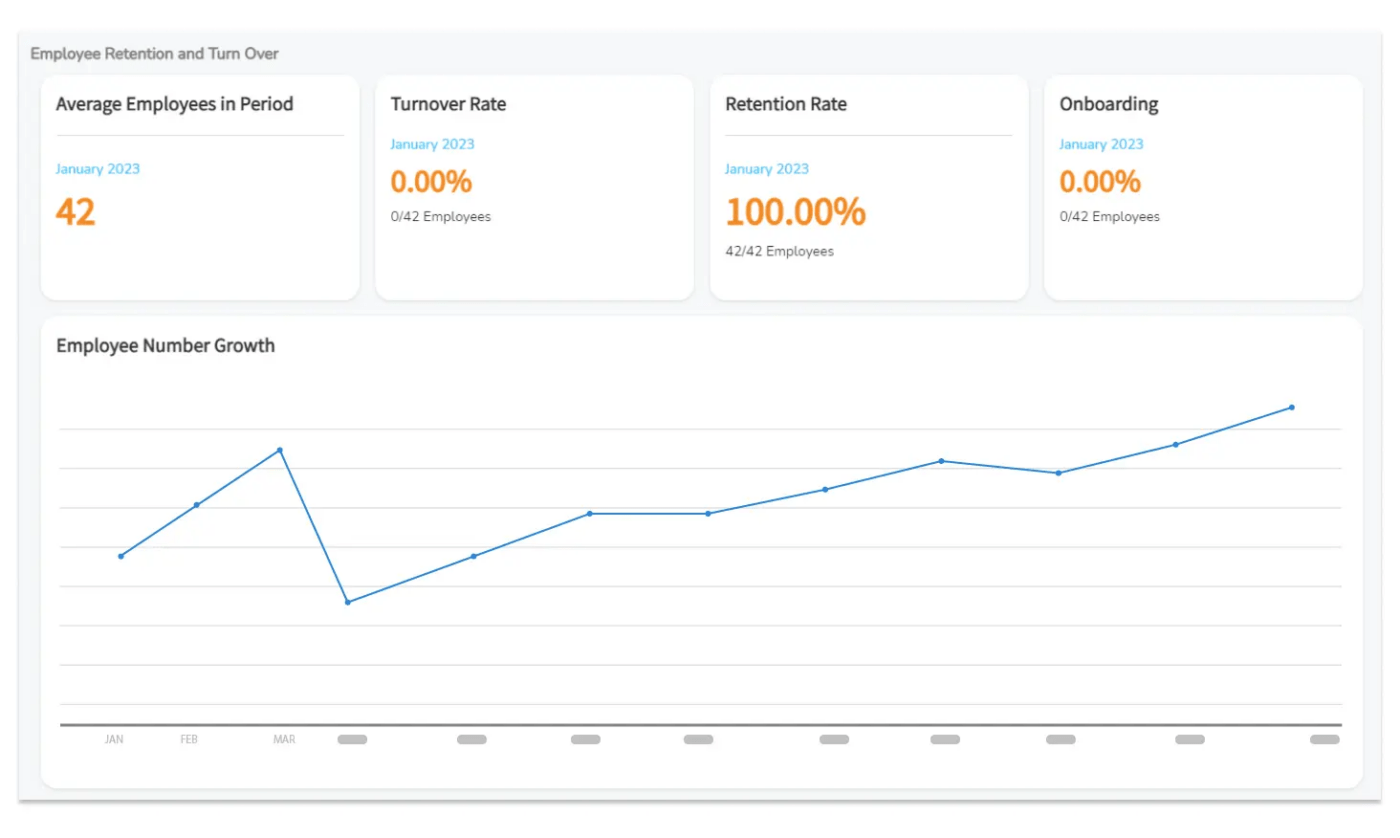Click the FEB axis label
This screenshot has height=838, width=1400.
click(189, 740)
